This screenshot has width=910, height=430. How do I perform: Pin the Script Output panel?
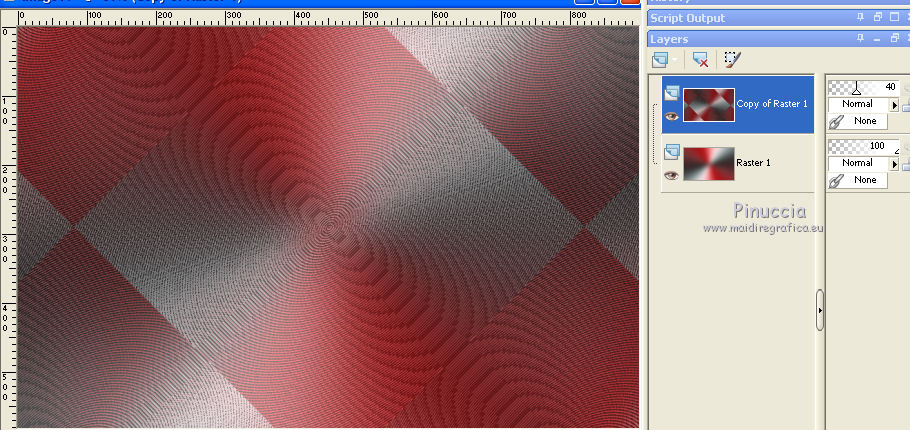860,17
